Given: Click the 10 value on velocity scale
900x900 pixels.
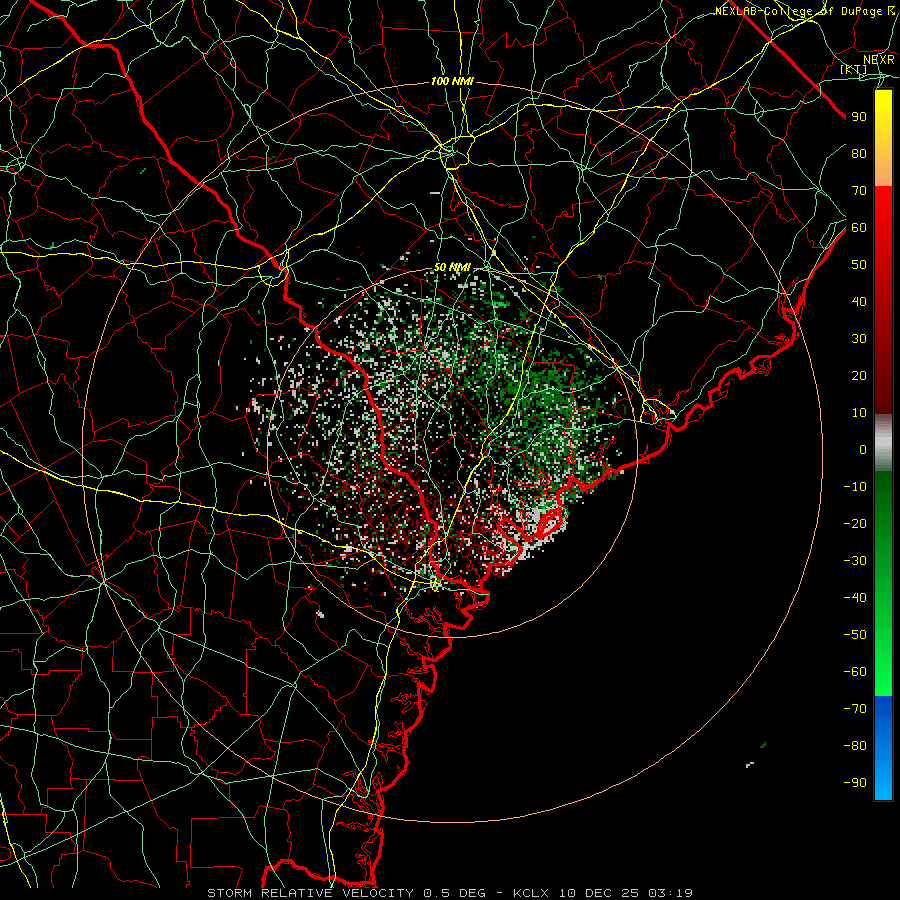Looking at the screenshot, I should (859, 413).
